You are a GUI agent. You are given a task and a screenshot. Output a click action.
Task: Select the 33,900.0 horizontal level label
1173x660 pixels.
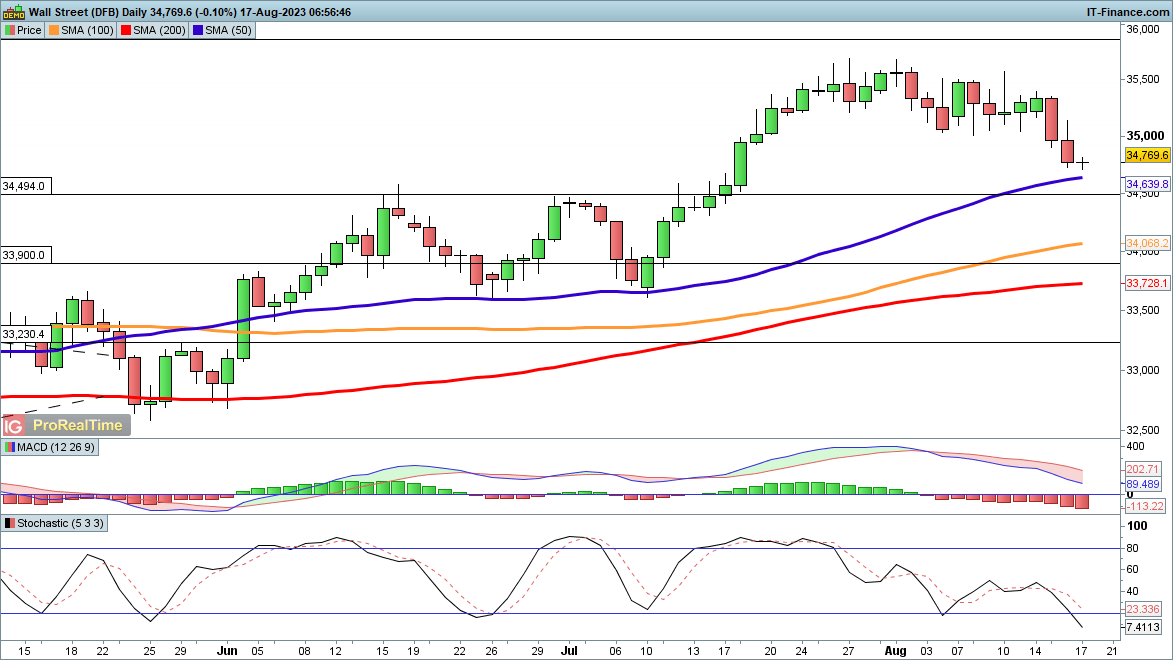(x=25, y=255)
